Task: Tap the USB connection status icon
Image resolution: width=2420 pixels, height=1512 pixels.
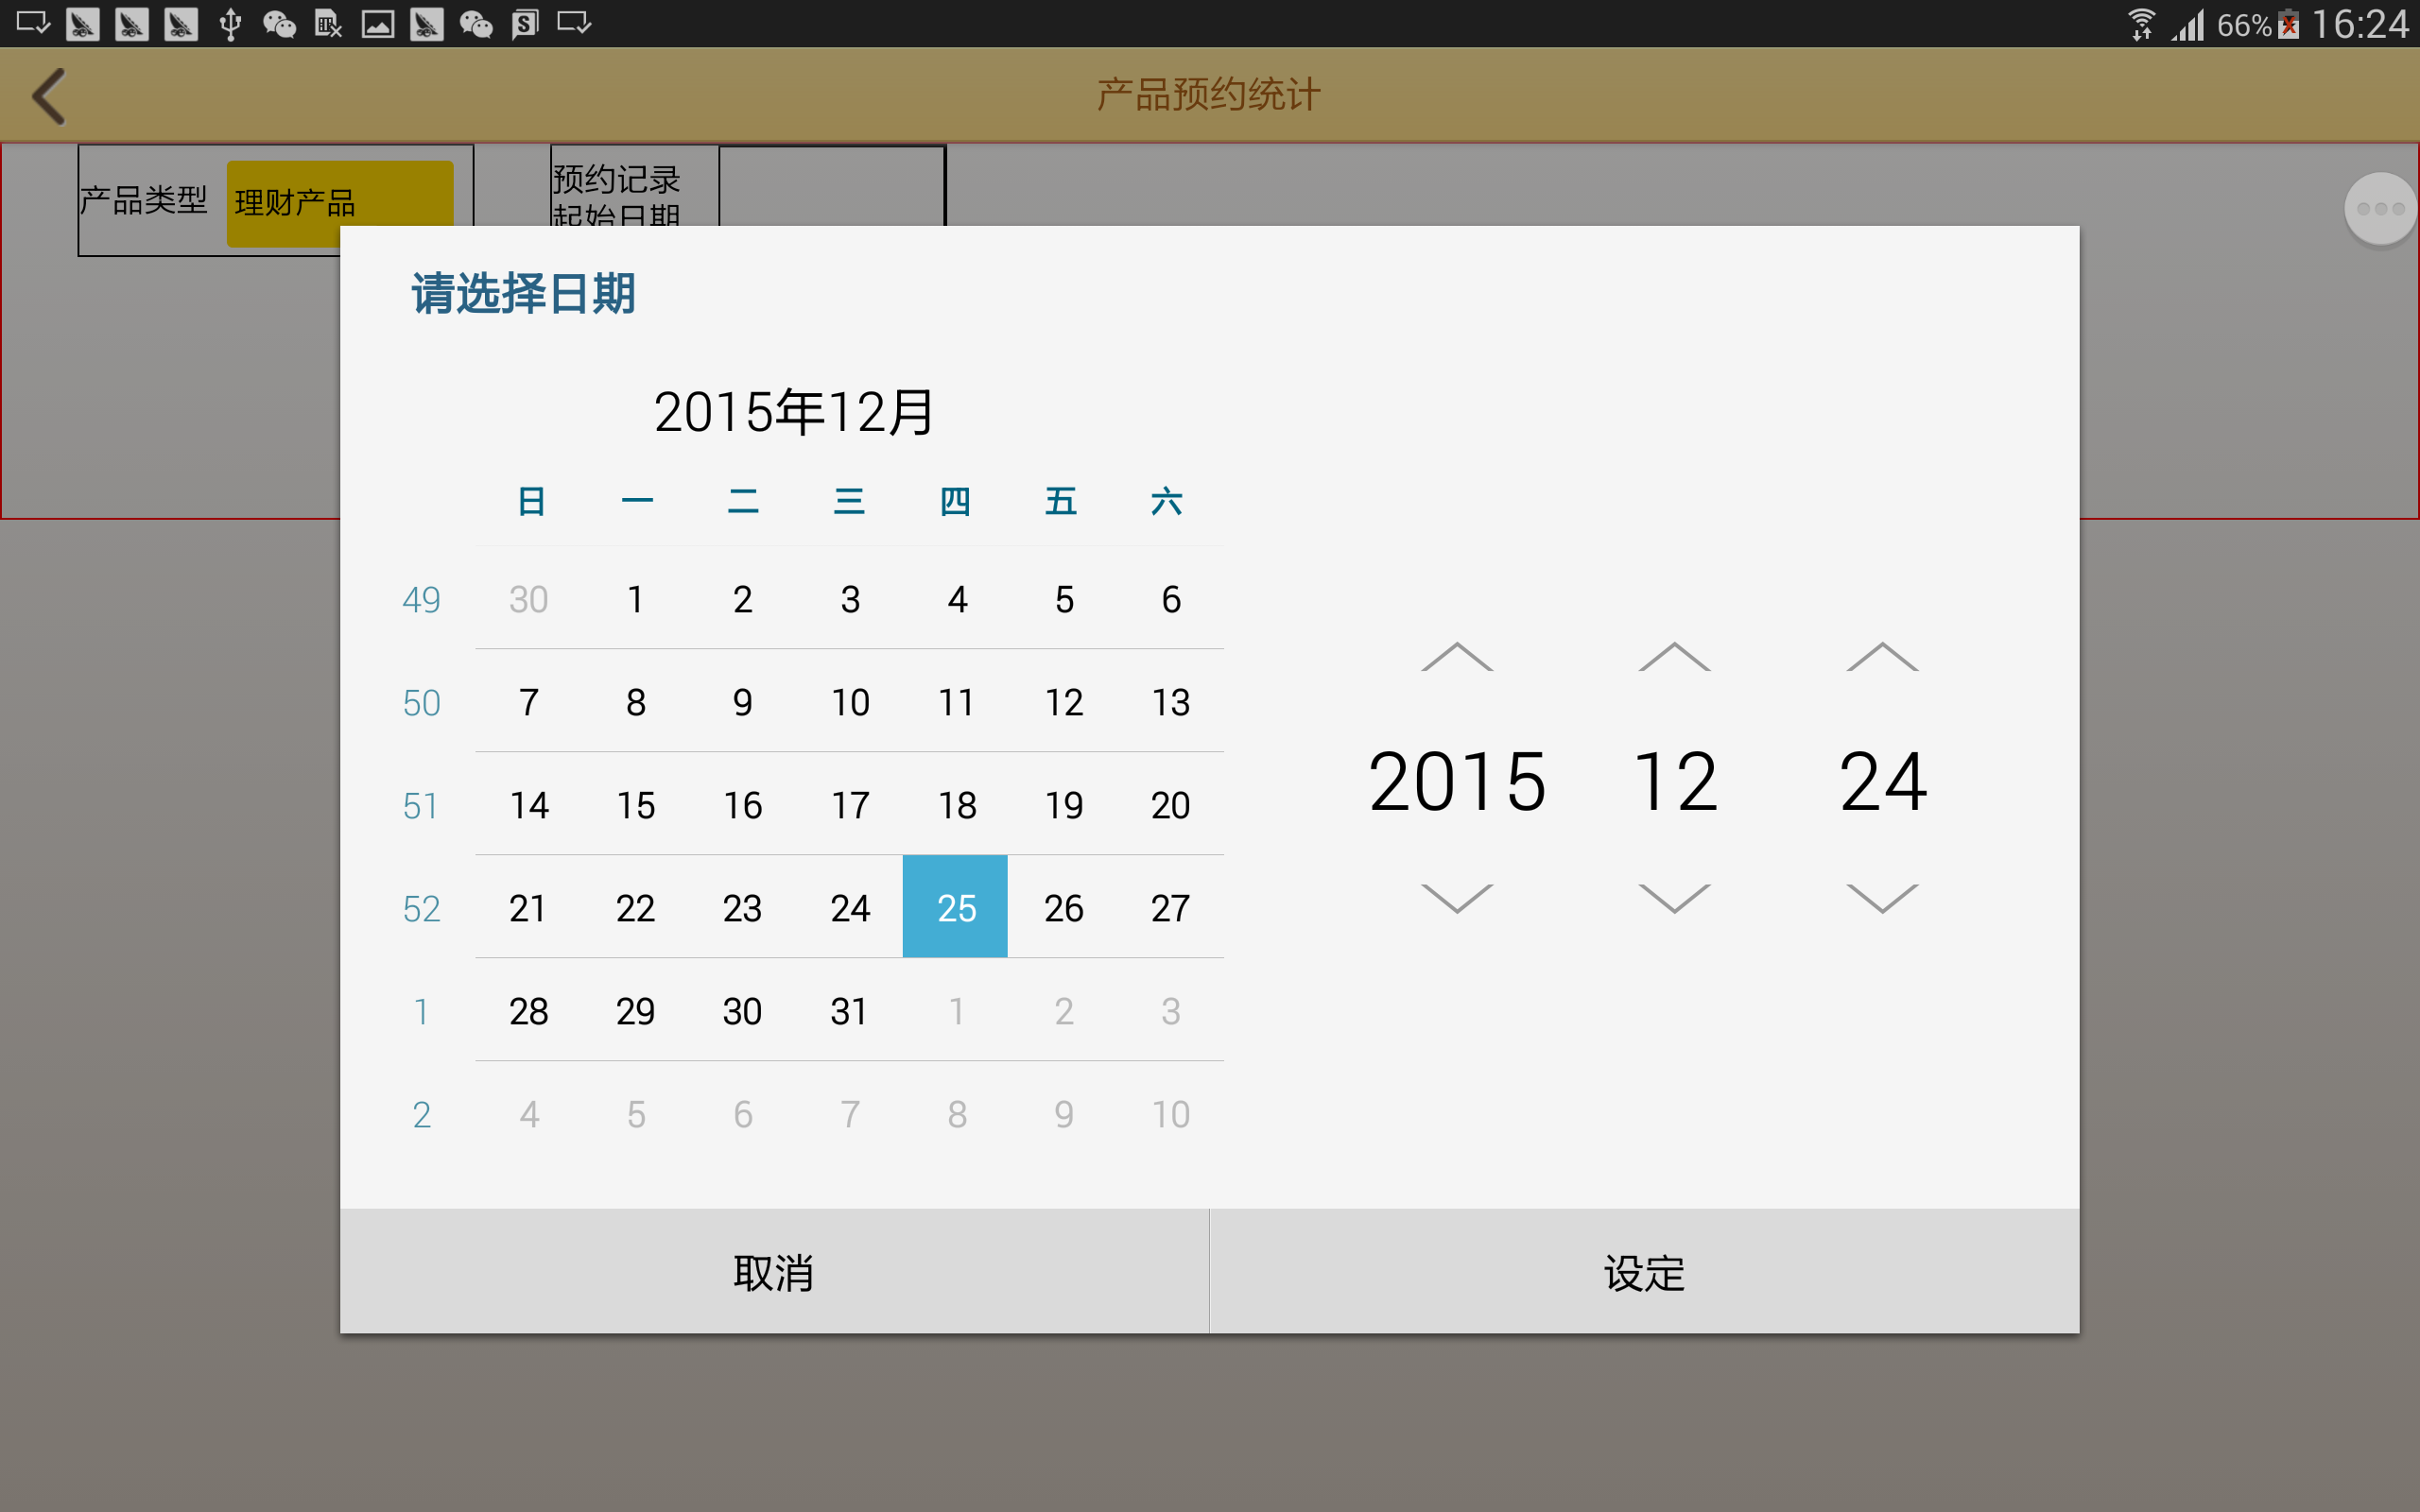Action: click(230, 24)
